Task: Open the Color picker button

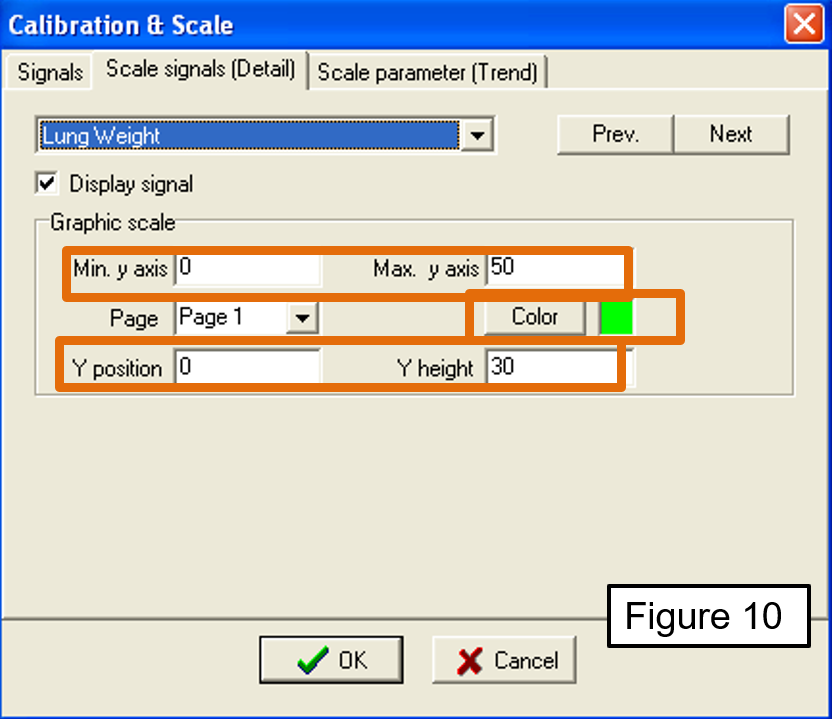Action: coord(534,317)
